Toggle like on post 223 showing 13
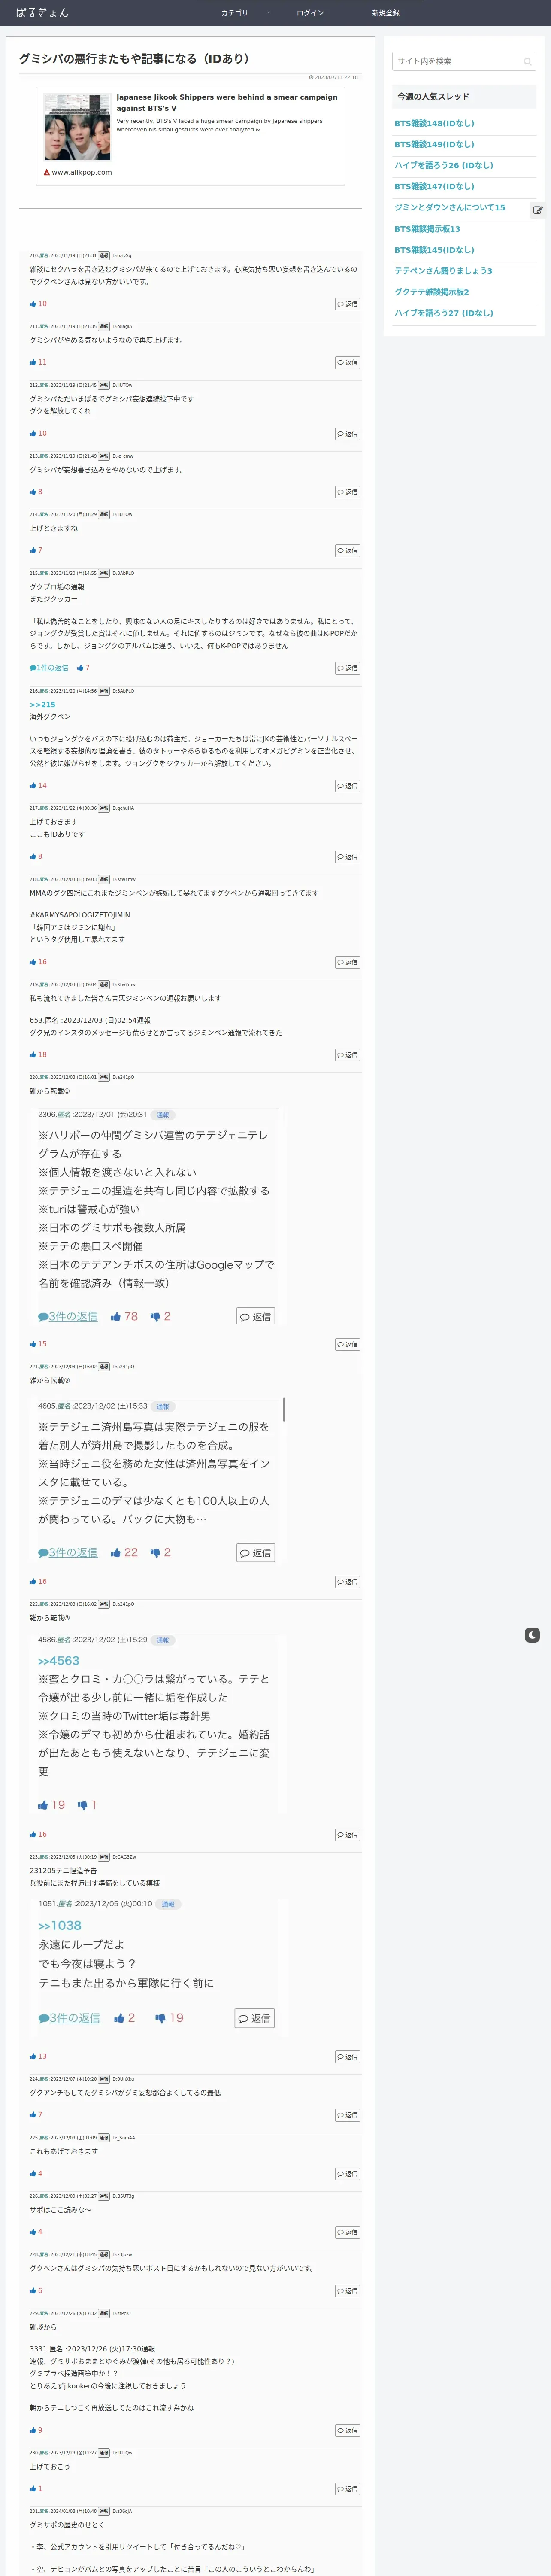Screen dimensions: 551x2576 (33, 2056)
